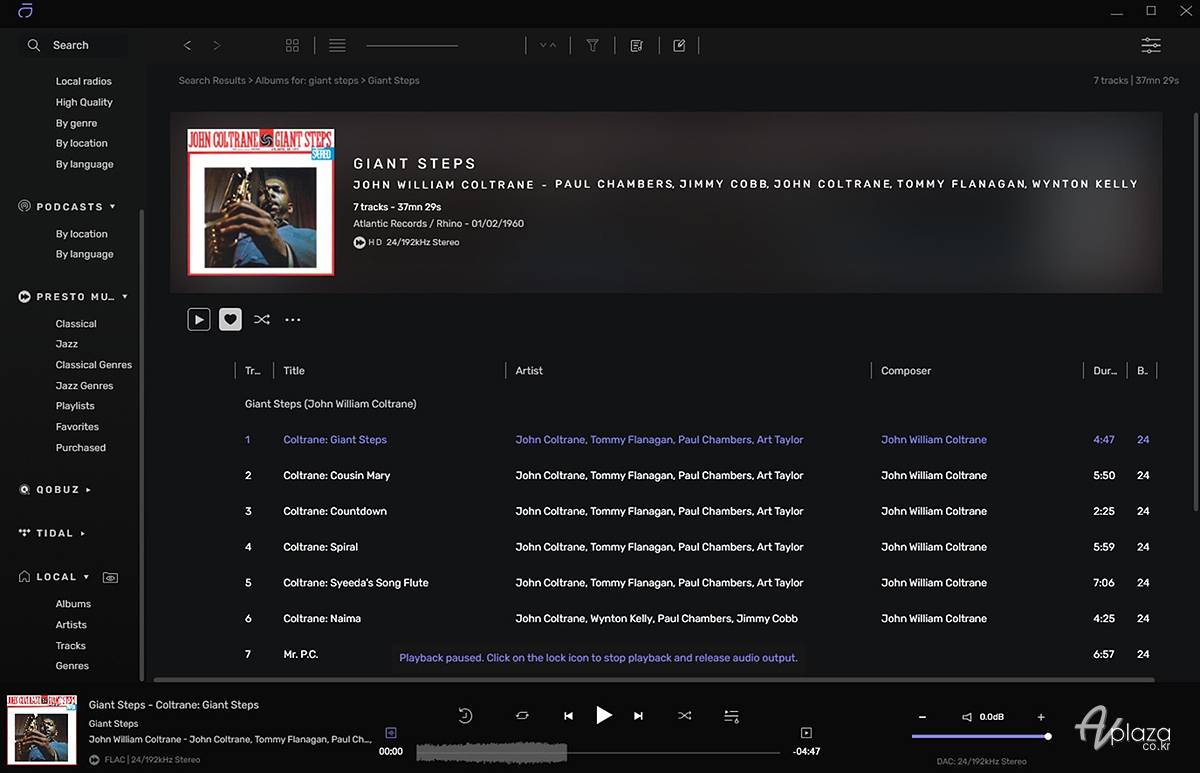Open the audio settings sliders icon

click(1151, 45)
